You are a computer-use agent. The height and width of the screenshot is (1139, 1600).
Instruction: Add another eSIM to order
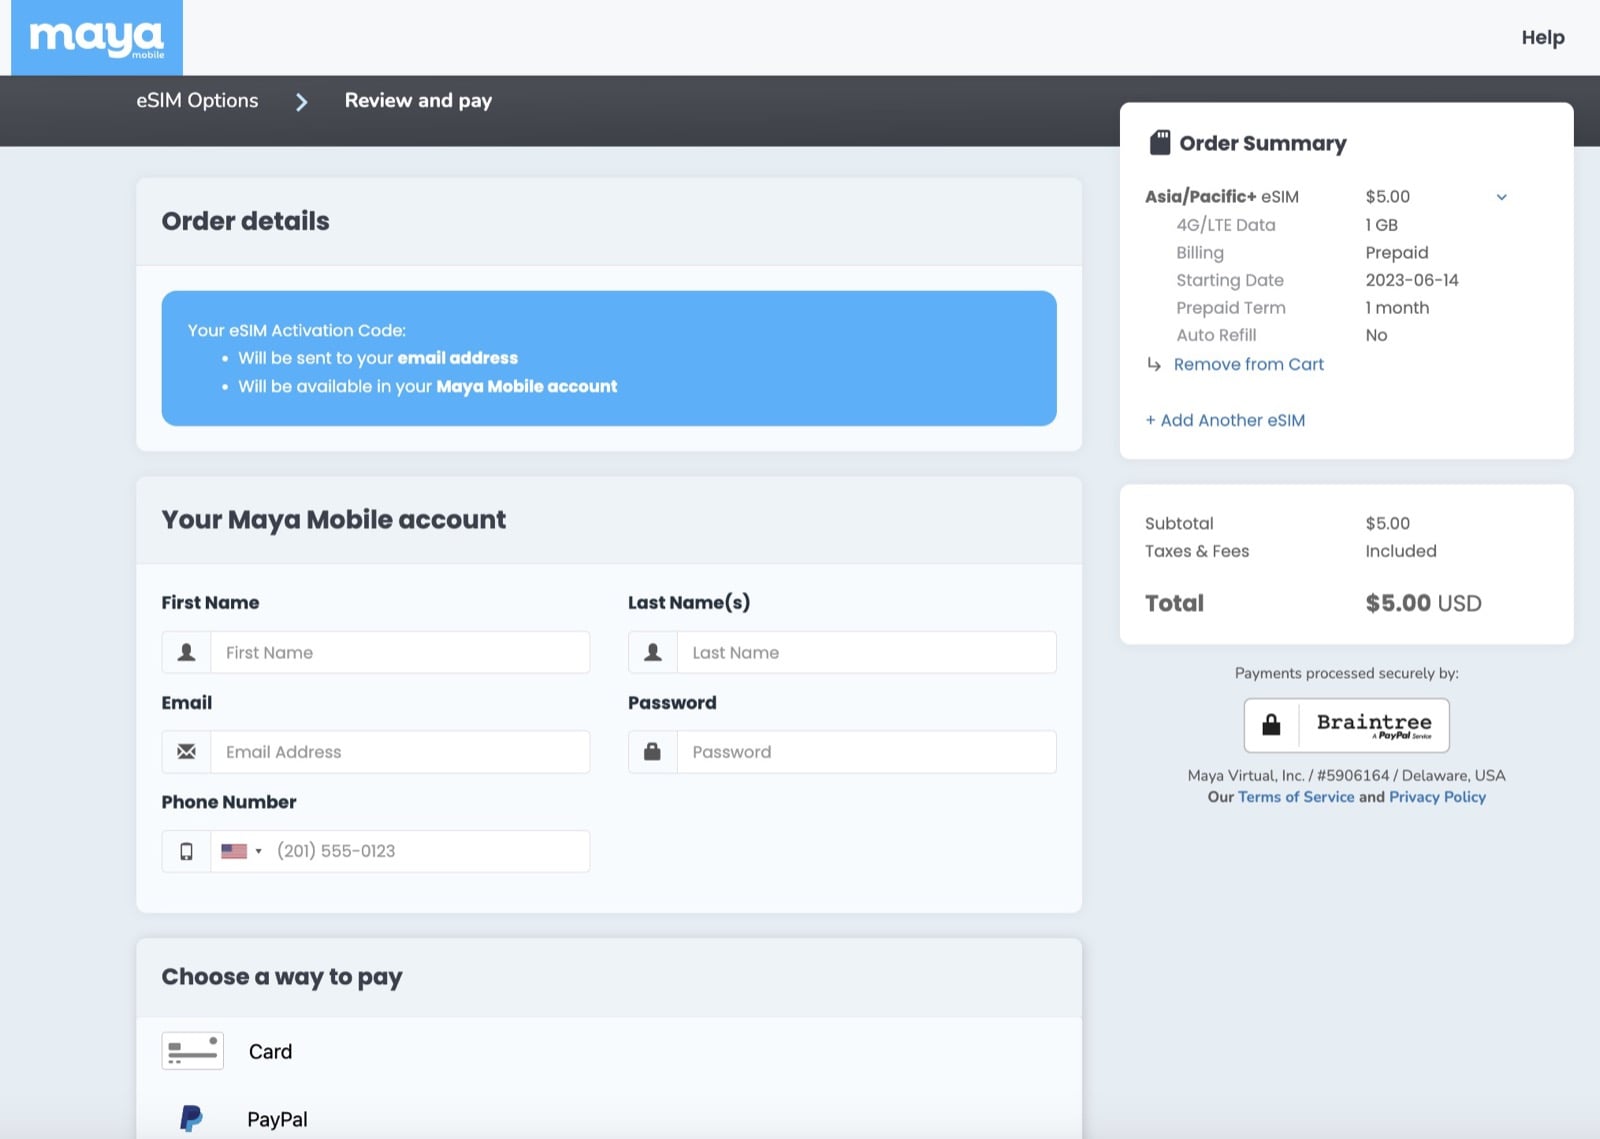pyautogui.click(x=1225, y=420)
